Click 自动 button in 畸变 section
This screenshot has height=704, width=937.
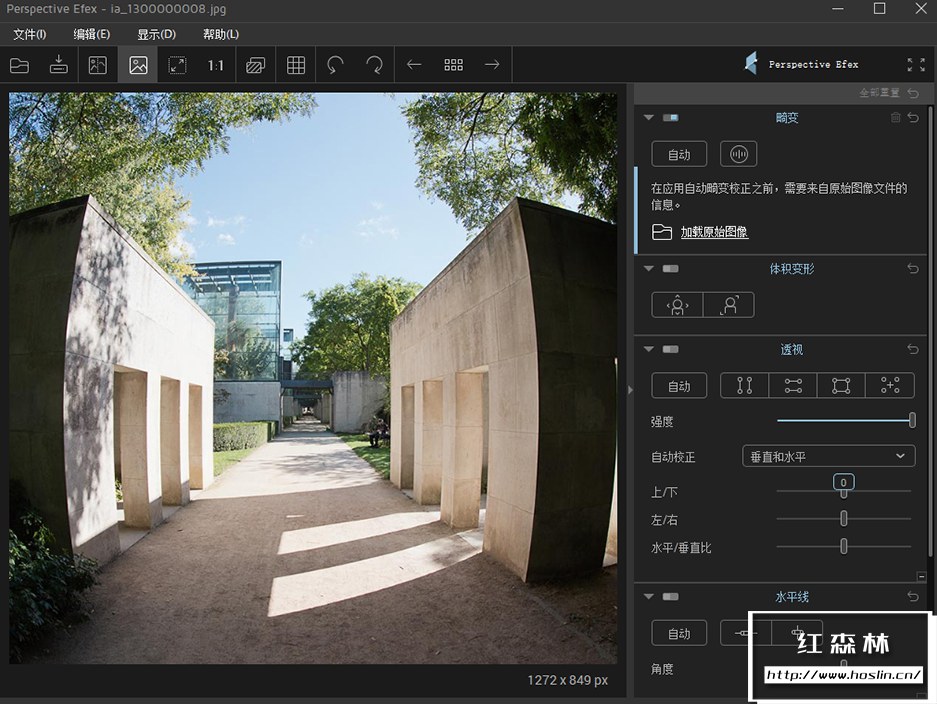pyautogui.click(x=679, y=154)
